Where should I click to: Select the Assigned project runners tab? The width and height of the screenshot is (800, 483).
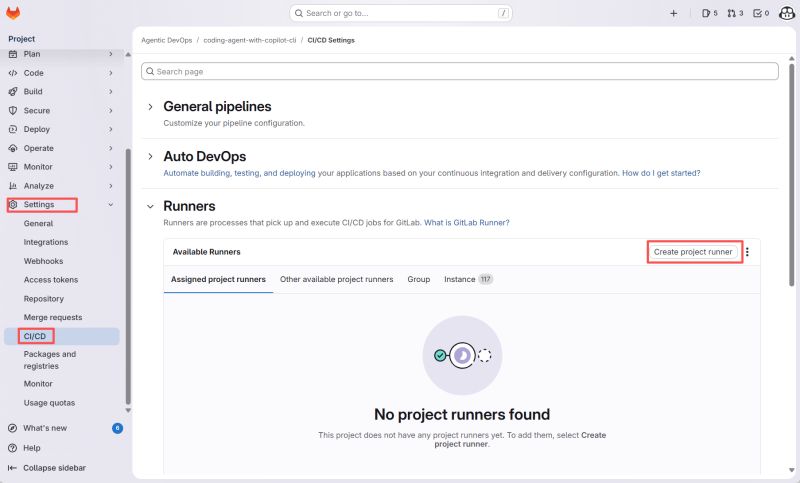coord(218,279)
